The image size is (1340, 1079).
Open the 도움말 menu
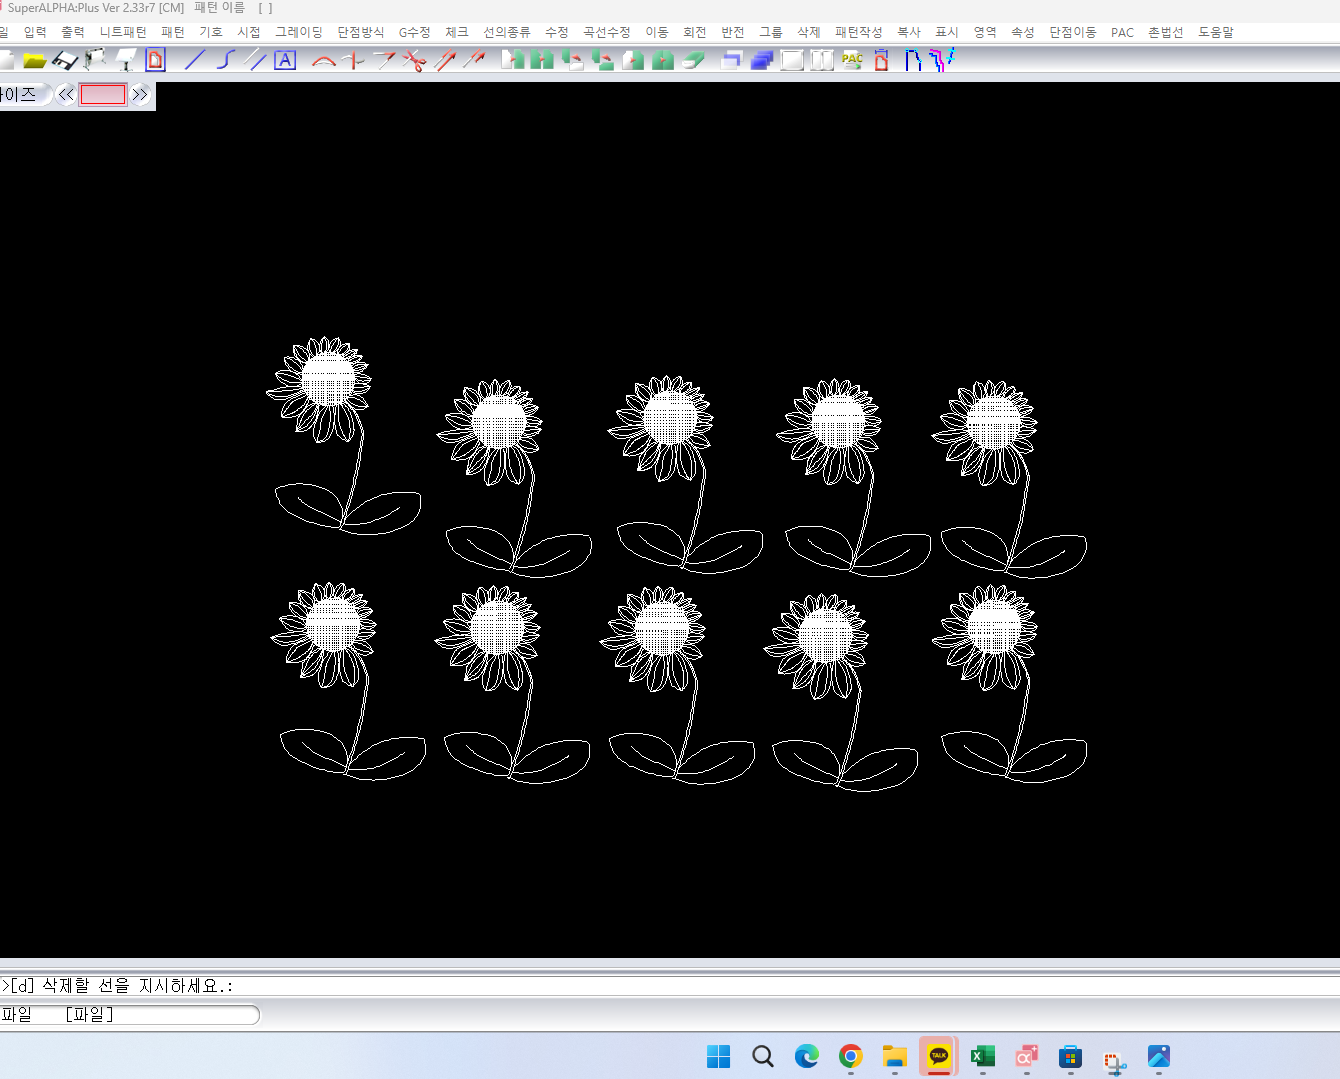(1215, 32)
